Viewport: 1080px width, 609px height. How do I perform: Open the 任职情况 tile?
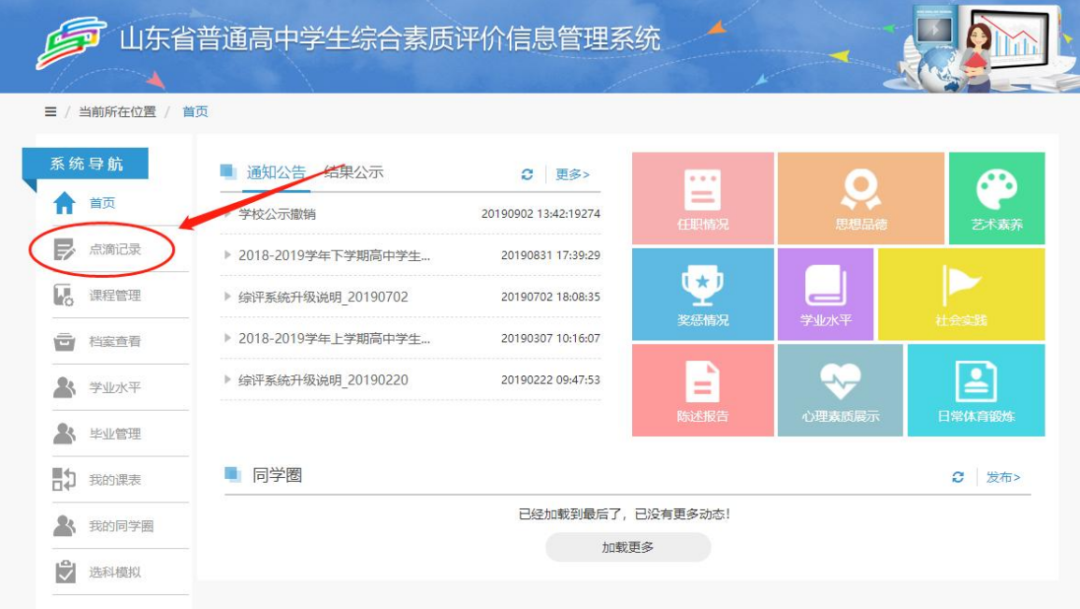(703, 198)
